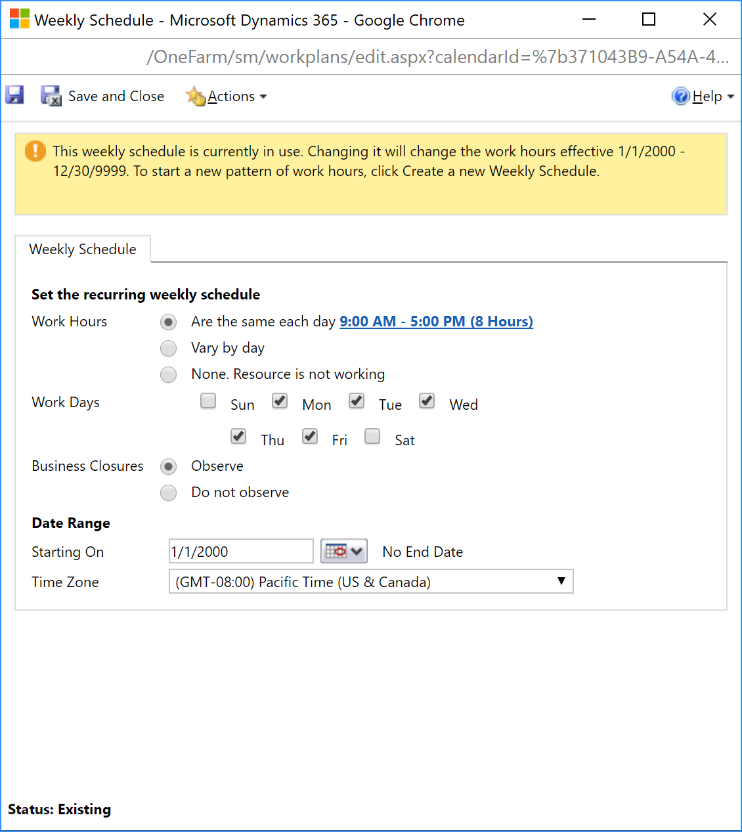This screenshot has width=742, height=832.
Task: Click the Save disk icon
Action: 15,96
